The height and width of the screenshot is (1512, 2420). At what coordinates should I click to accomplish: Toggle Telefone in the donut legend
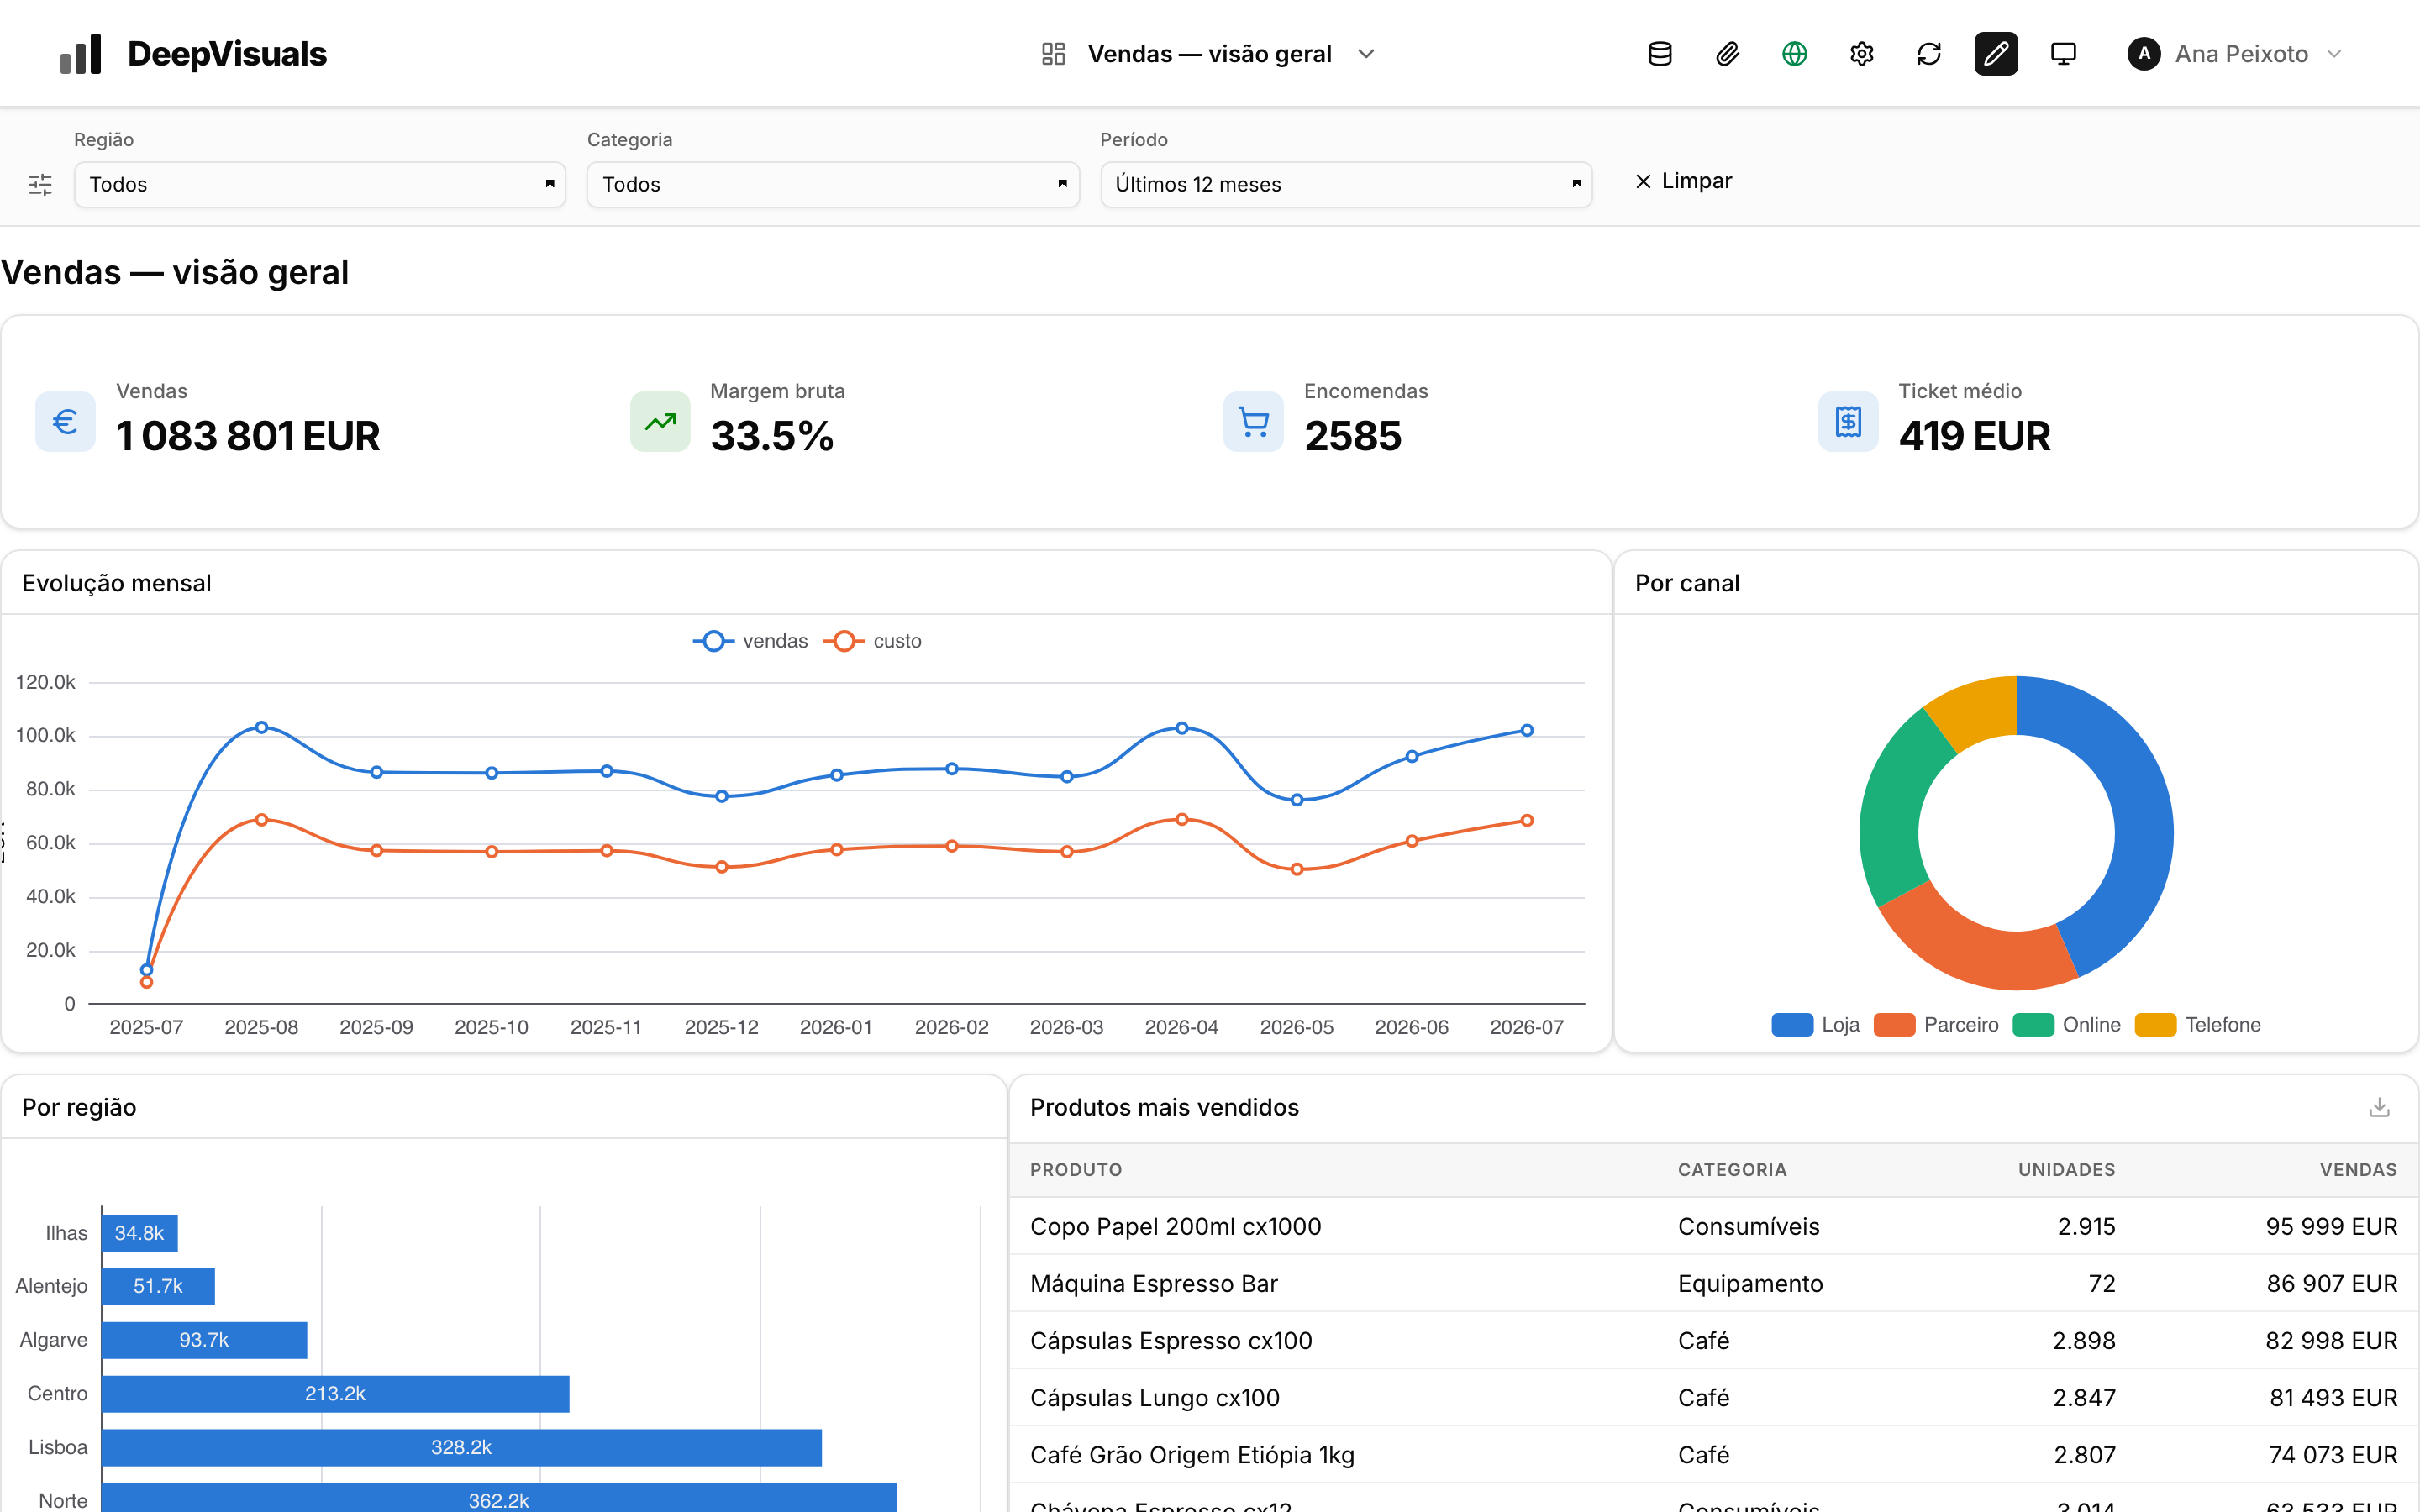tap(2197, 1025)
